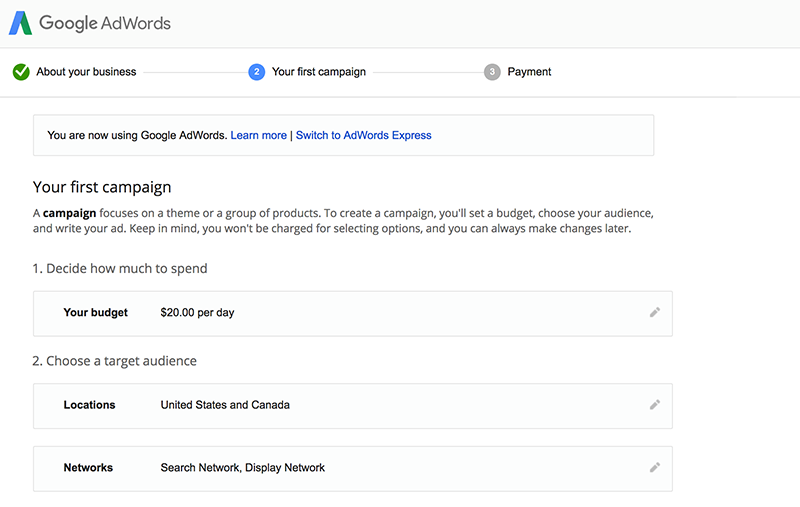Select the United States and Canada text

pos(225,405)
